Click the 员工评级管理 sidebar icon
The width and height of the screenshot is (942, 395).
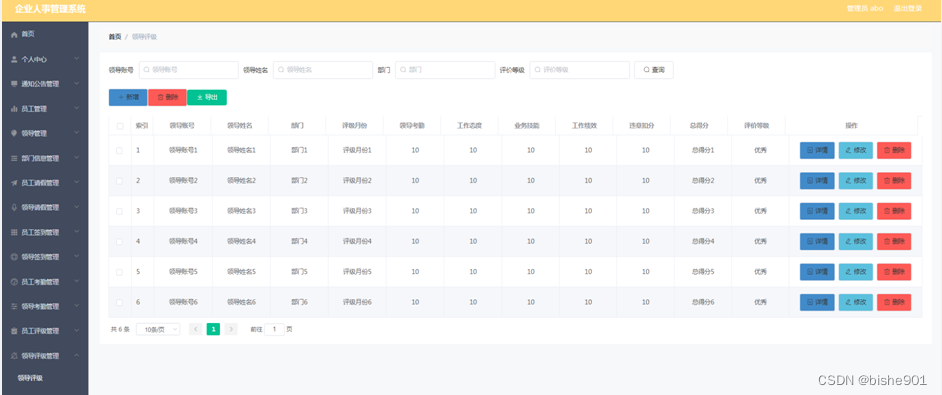click(x=14, y=331)
